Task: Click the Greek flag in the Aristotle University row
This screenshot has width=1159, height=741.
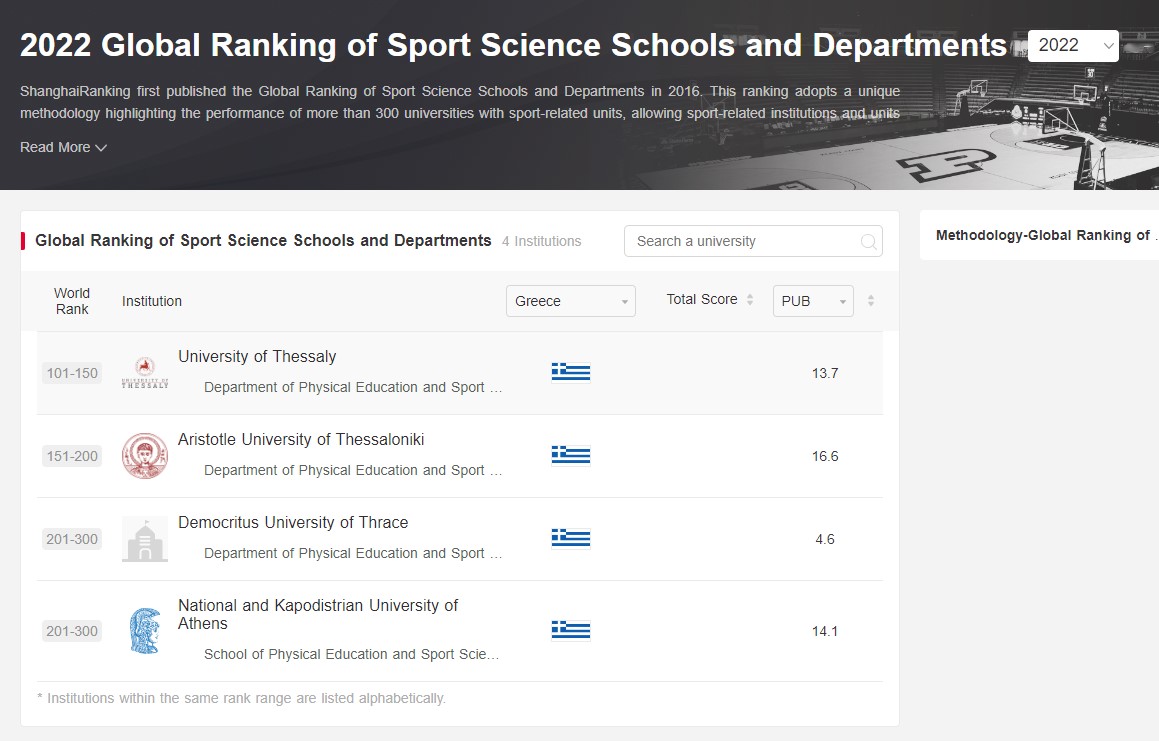Action: pos(571,455)
